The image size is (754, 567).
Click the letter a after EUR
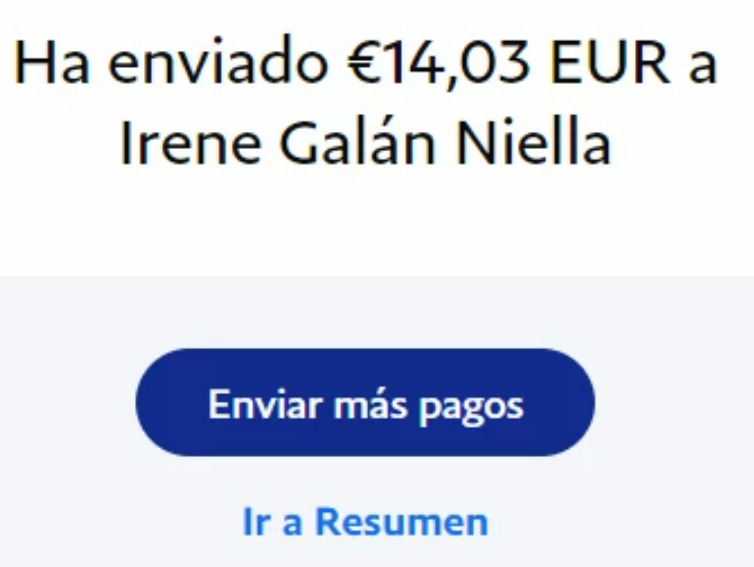[704, 69]
